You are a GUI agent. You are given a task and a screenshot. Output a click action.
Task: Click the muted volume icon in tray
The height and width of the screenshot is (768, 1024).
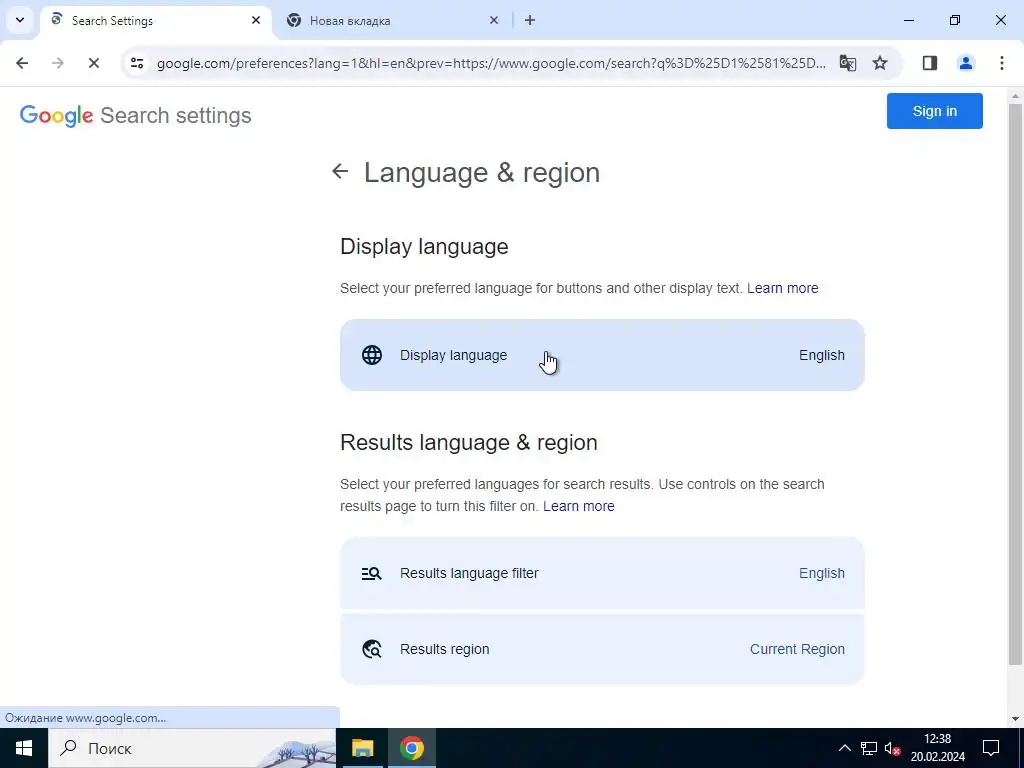coord(892,748)
